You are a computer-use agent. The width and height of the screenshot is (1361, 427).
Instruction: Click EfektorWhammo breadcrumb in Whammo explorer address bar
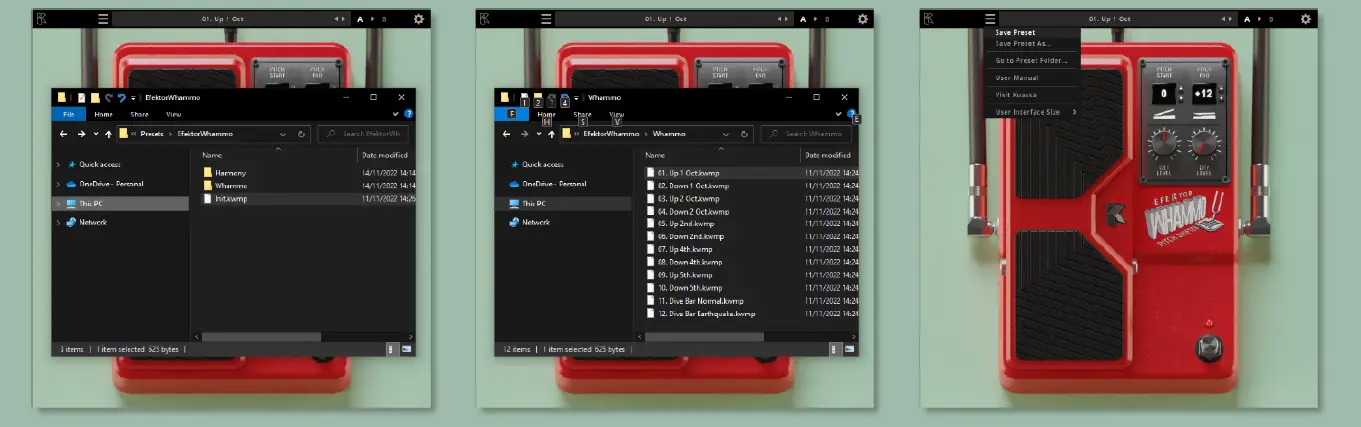[612, 133]
